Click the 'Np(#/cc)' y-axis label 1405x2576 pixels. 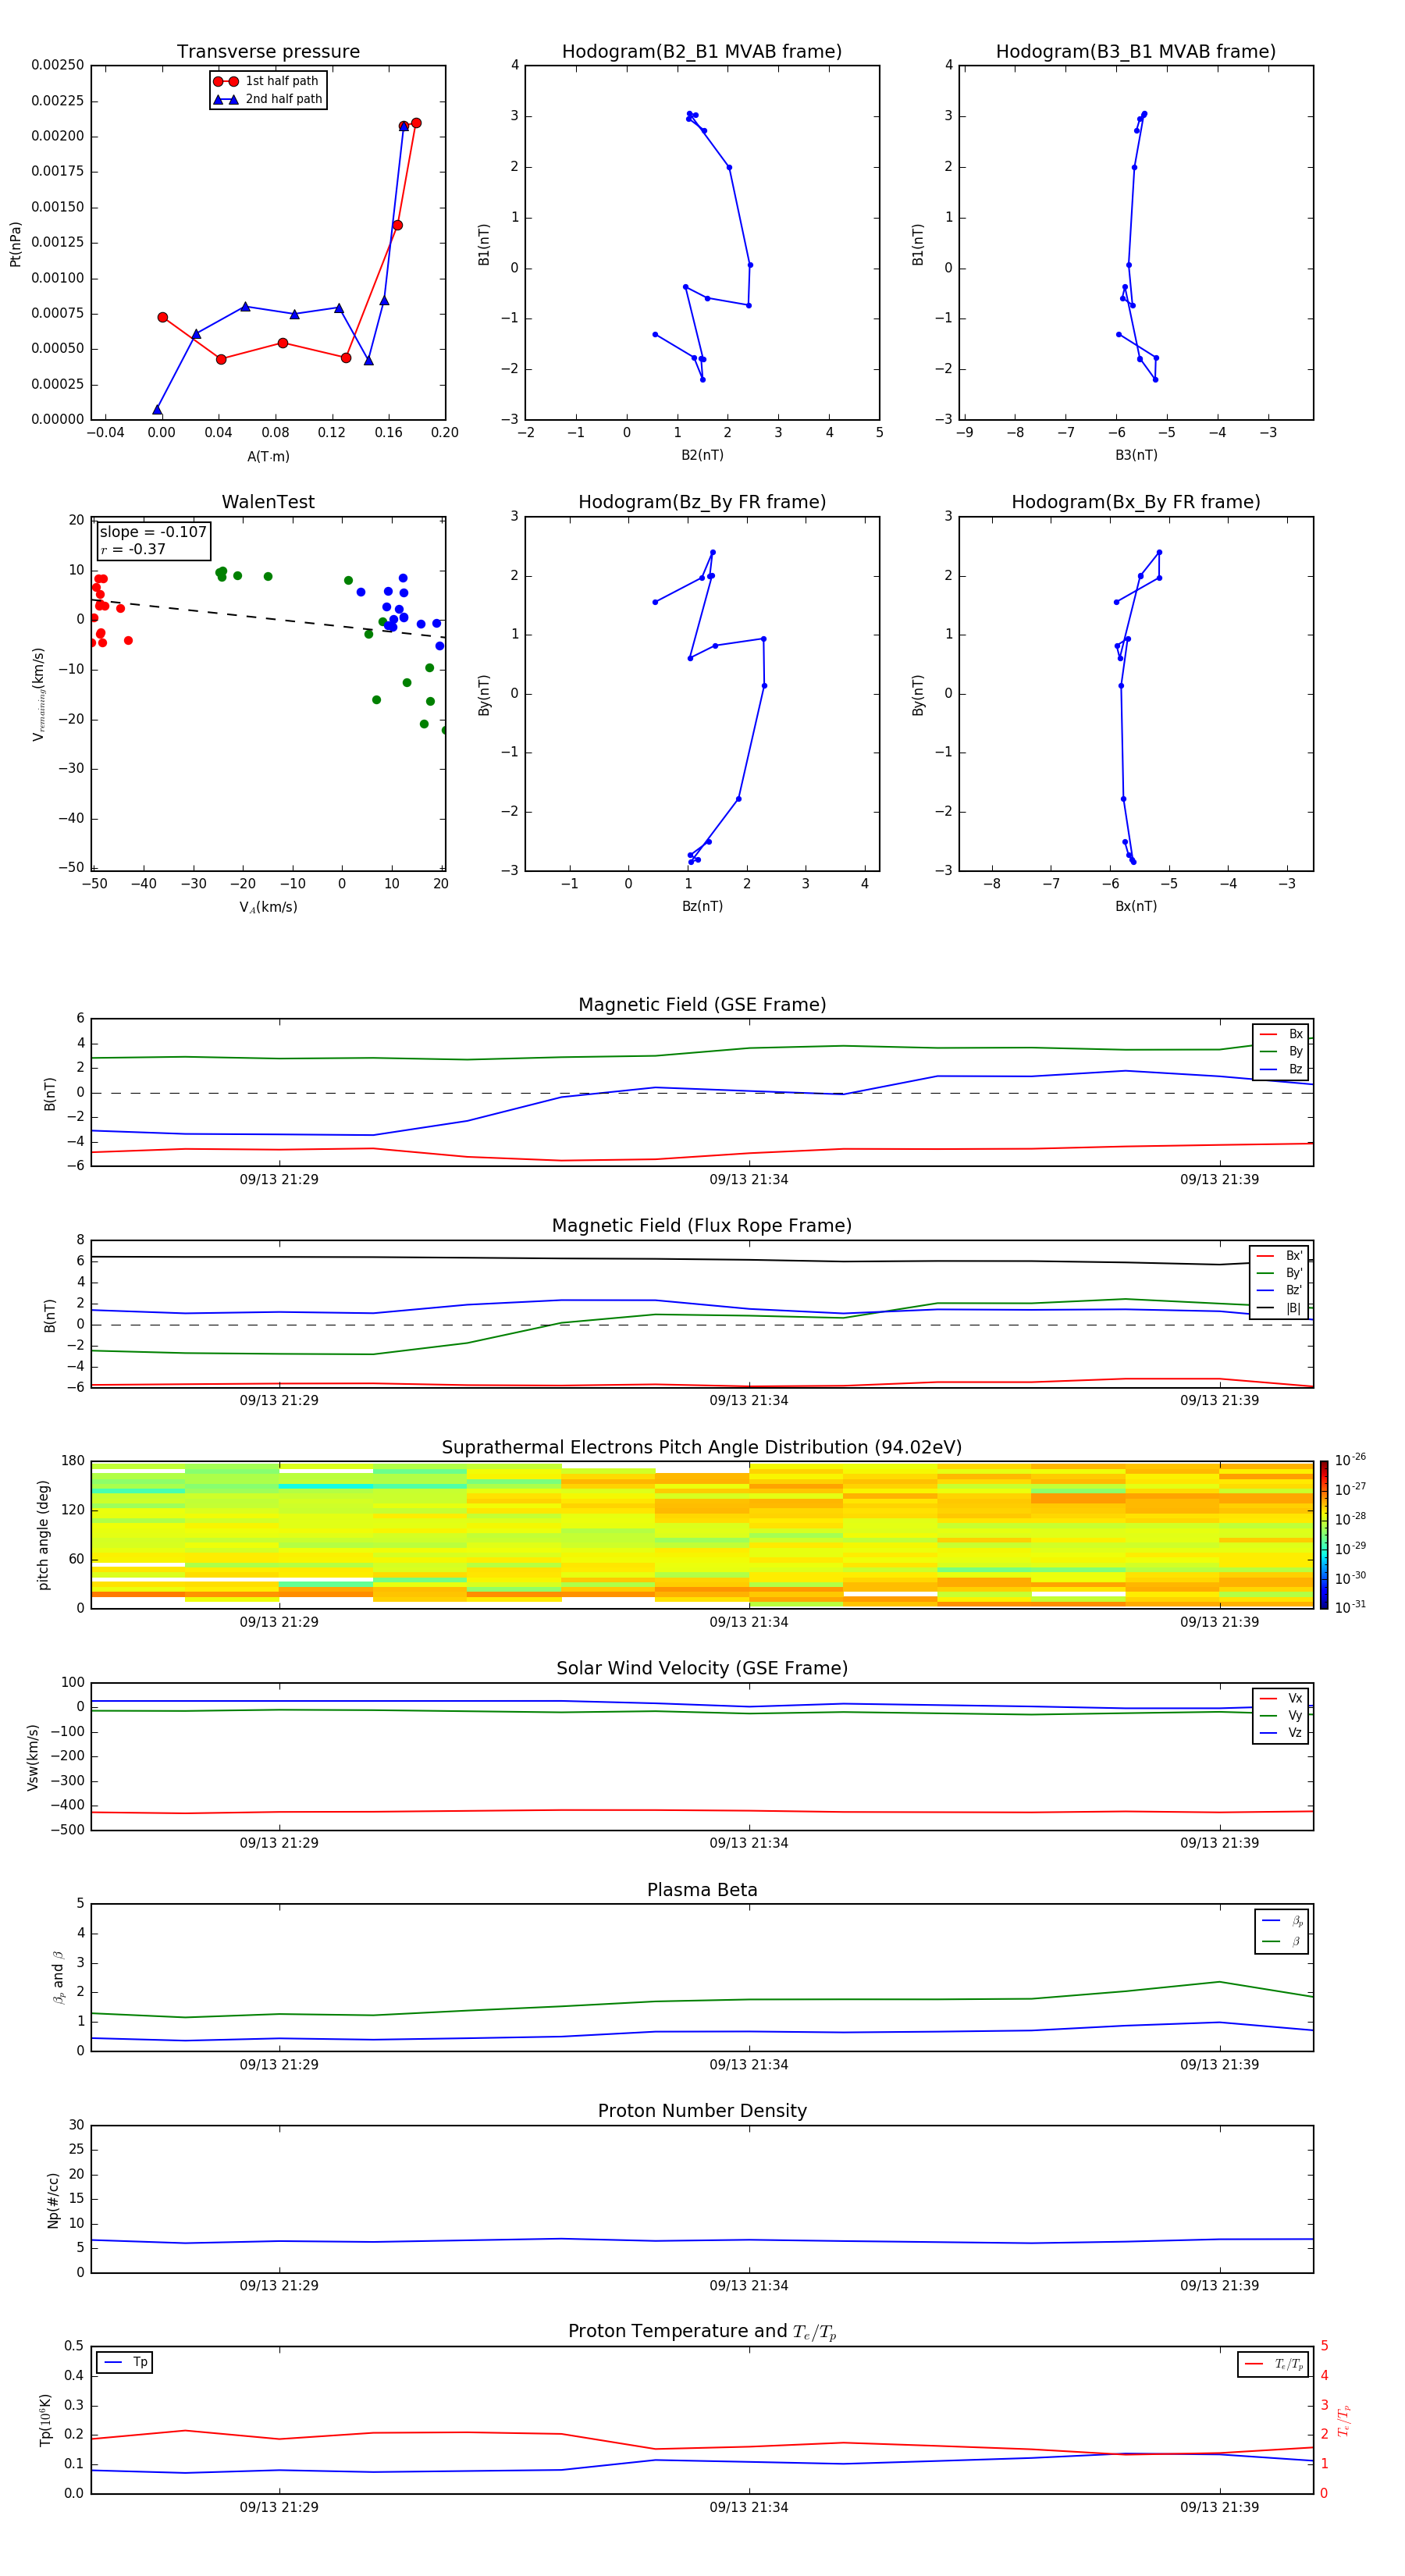53,2200
